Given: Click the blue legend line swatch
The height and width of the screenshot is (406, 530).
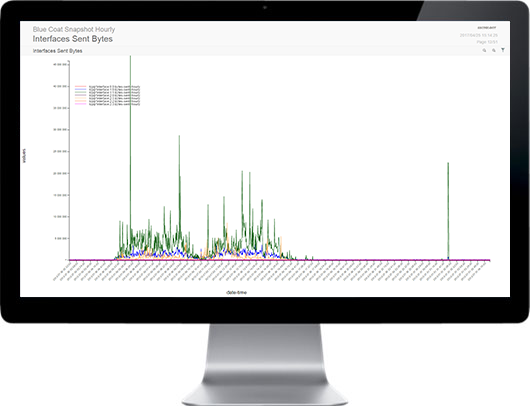Looking at the screenshot, I should [80, 89].
